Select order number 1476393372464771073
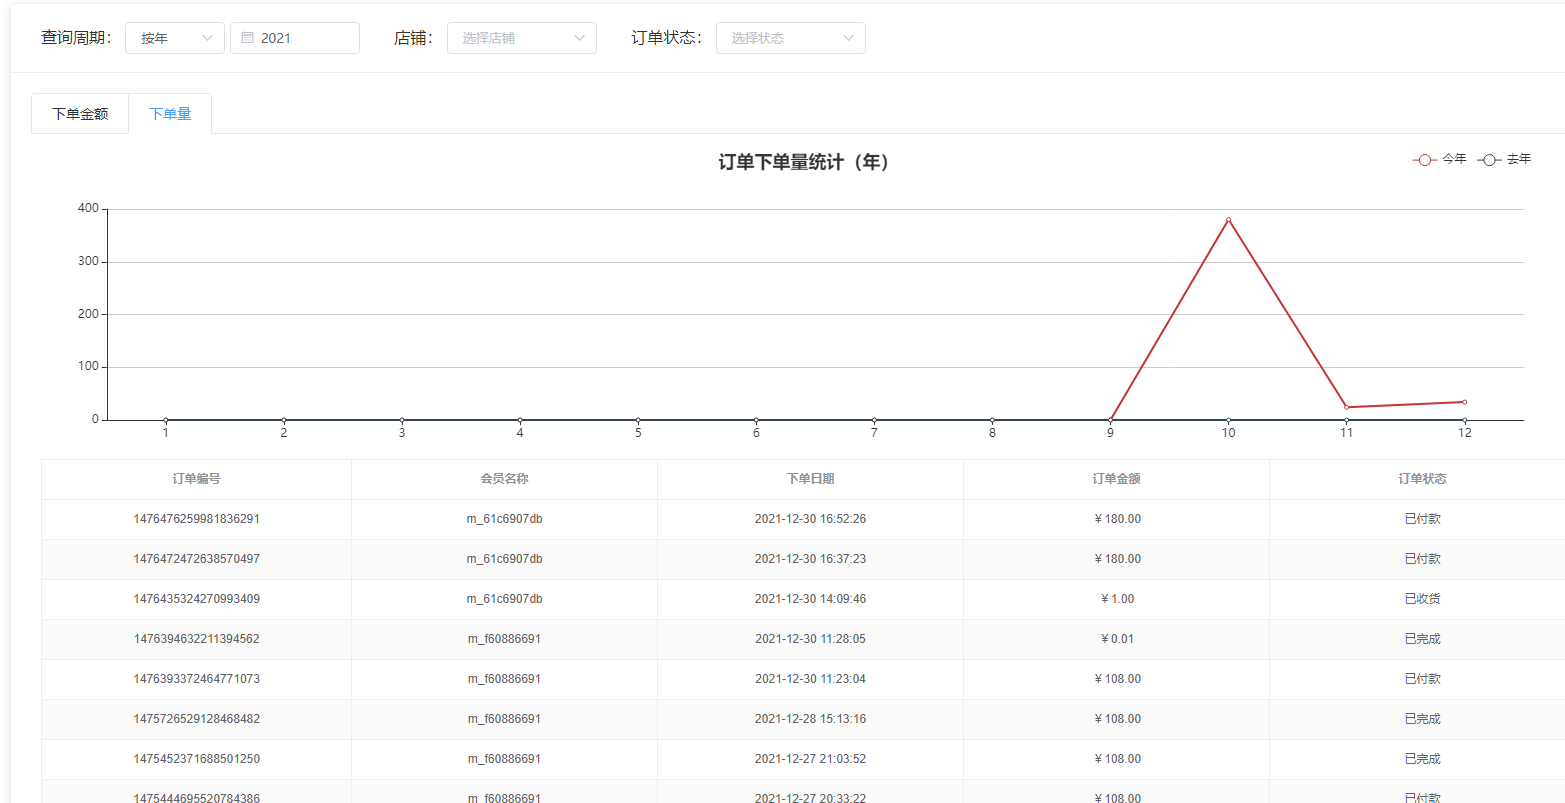Screen dimensions: 1565x803 pos(196,679)
